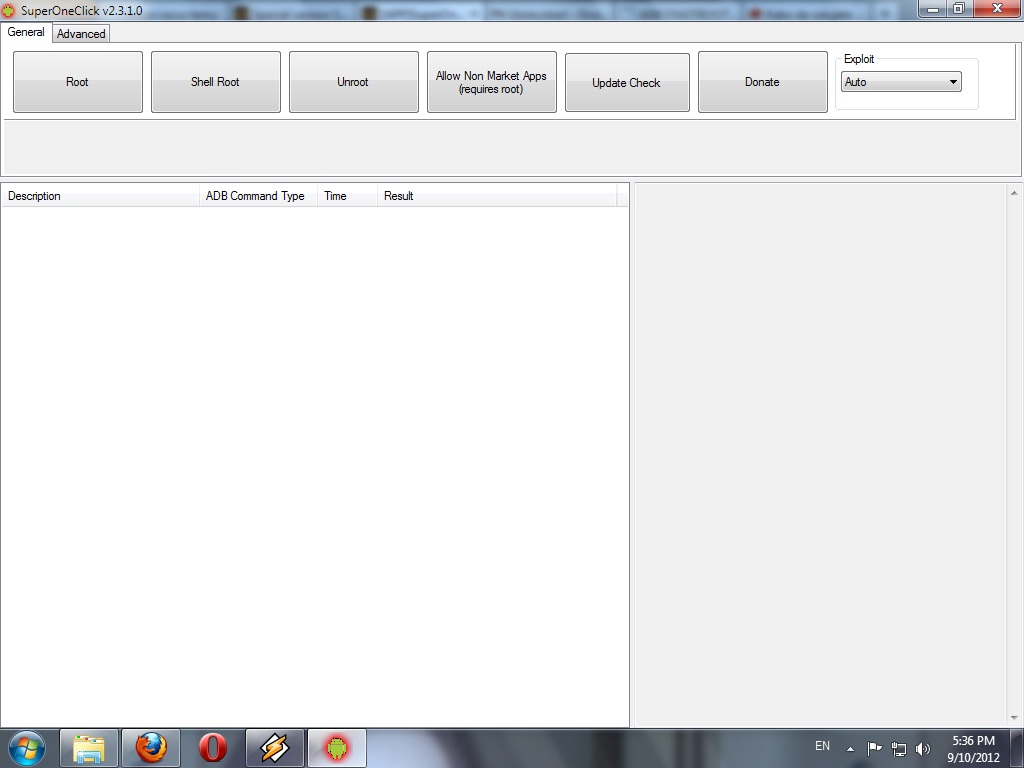This screenshot has width=1024, height=768.
Task: Open the Donate button
Action: (762, 82)
